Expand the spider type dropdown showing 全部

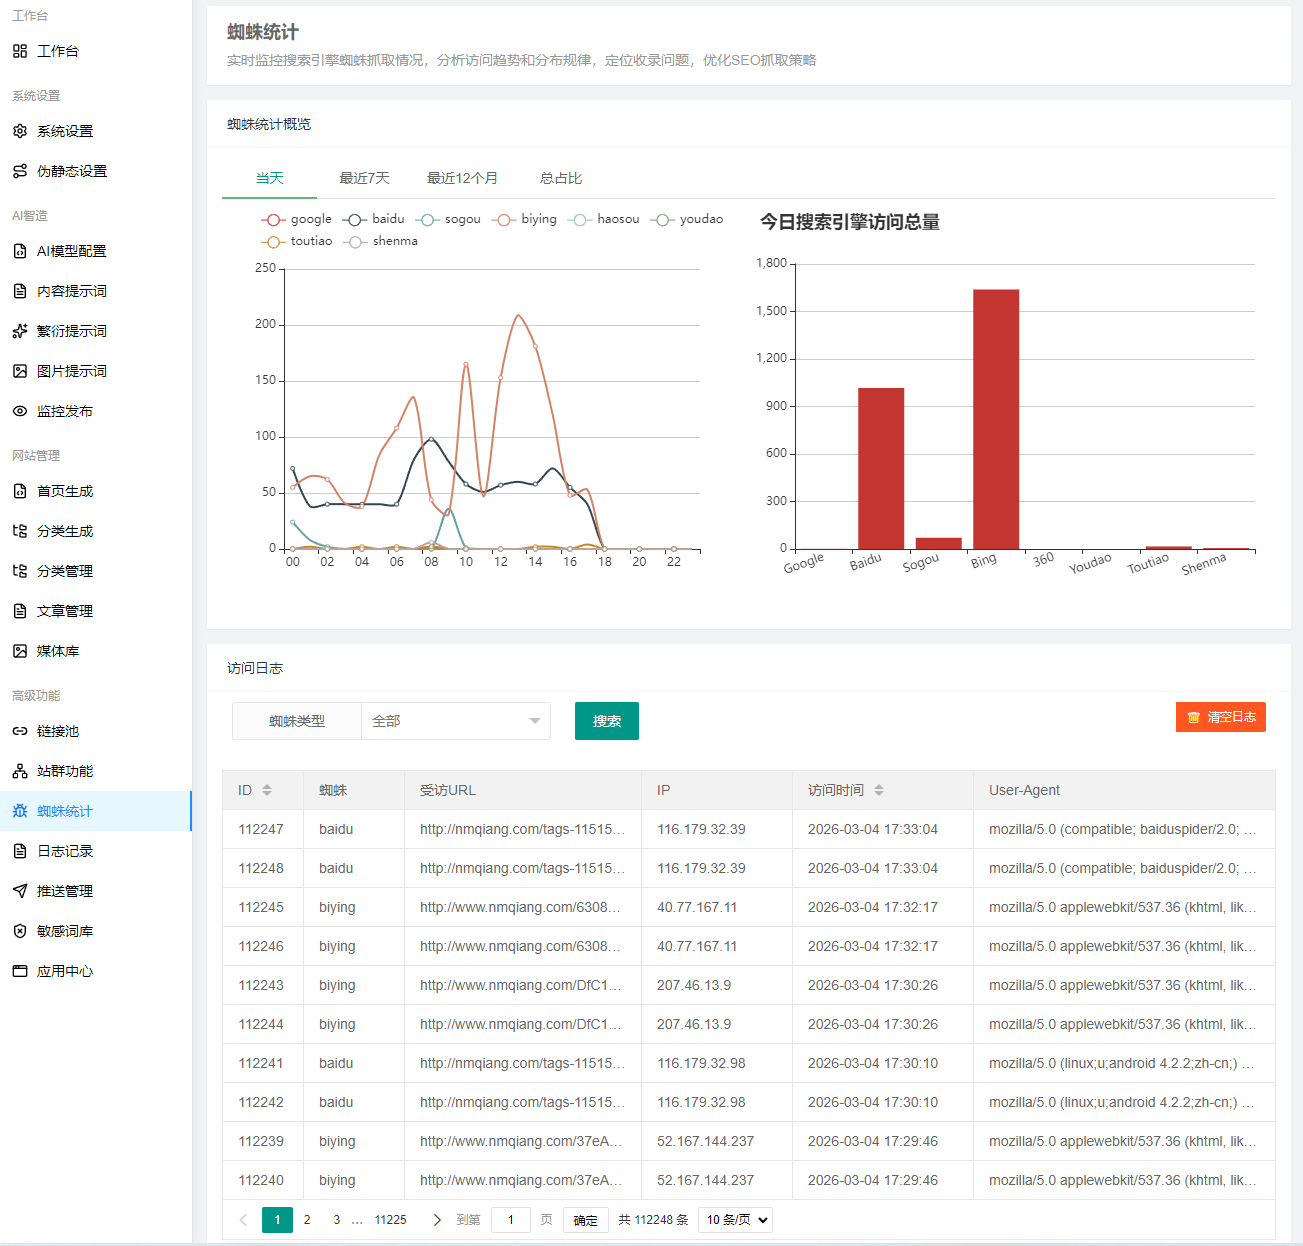(x=455, y=721)
